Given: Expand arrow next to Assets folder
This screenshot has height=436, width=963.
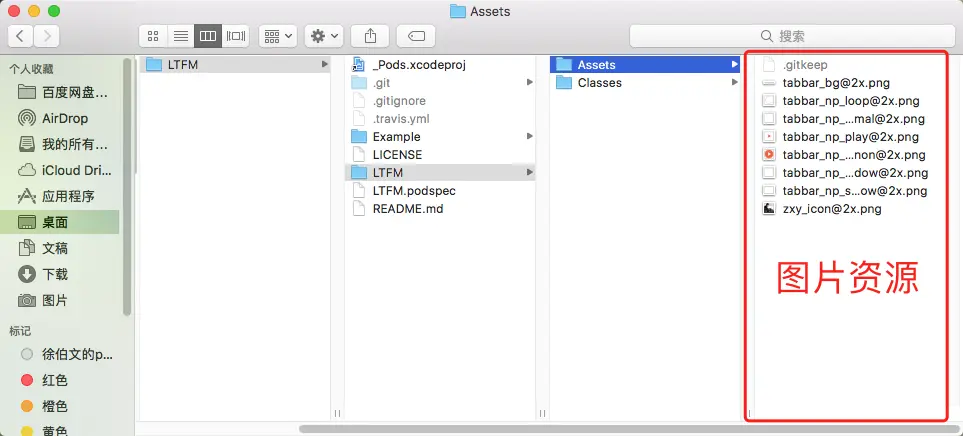Looking at the screenshot, I should click(x=735, y=64).
